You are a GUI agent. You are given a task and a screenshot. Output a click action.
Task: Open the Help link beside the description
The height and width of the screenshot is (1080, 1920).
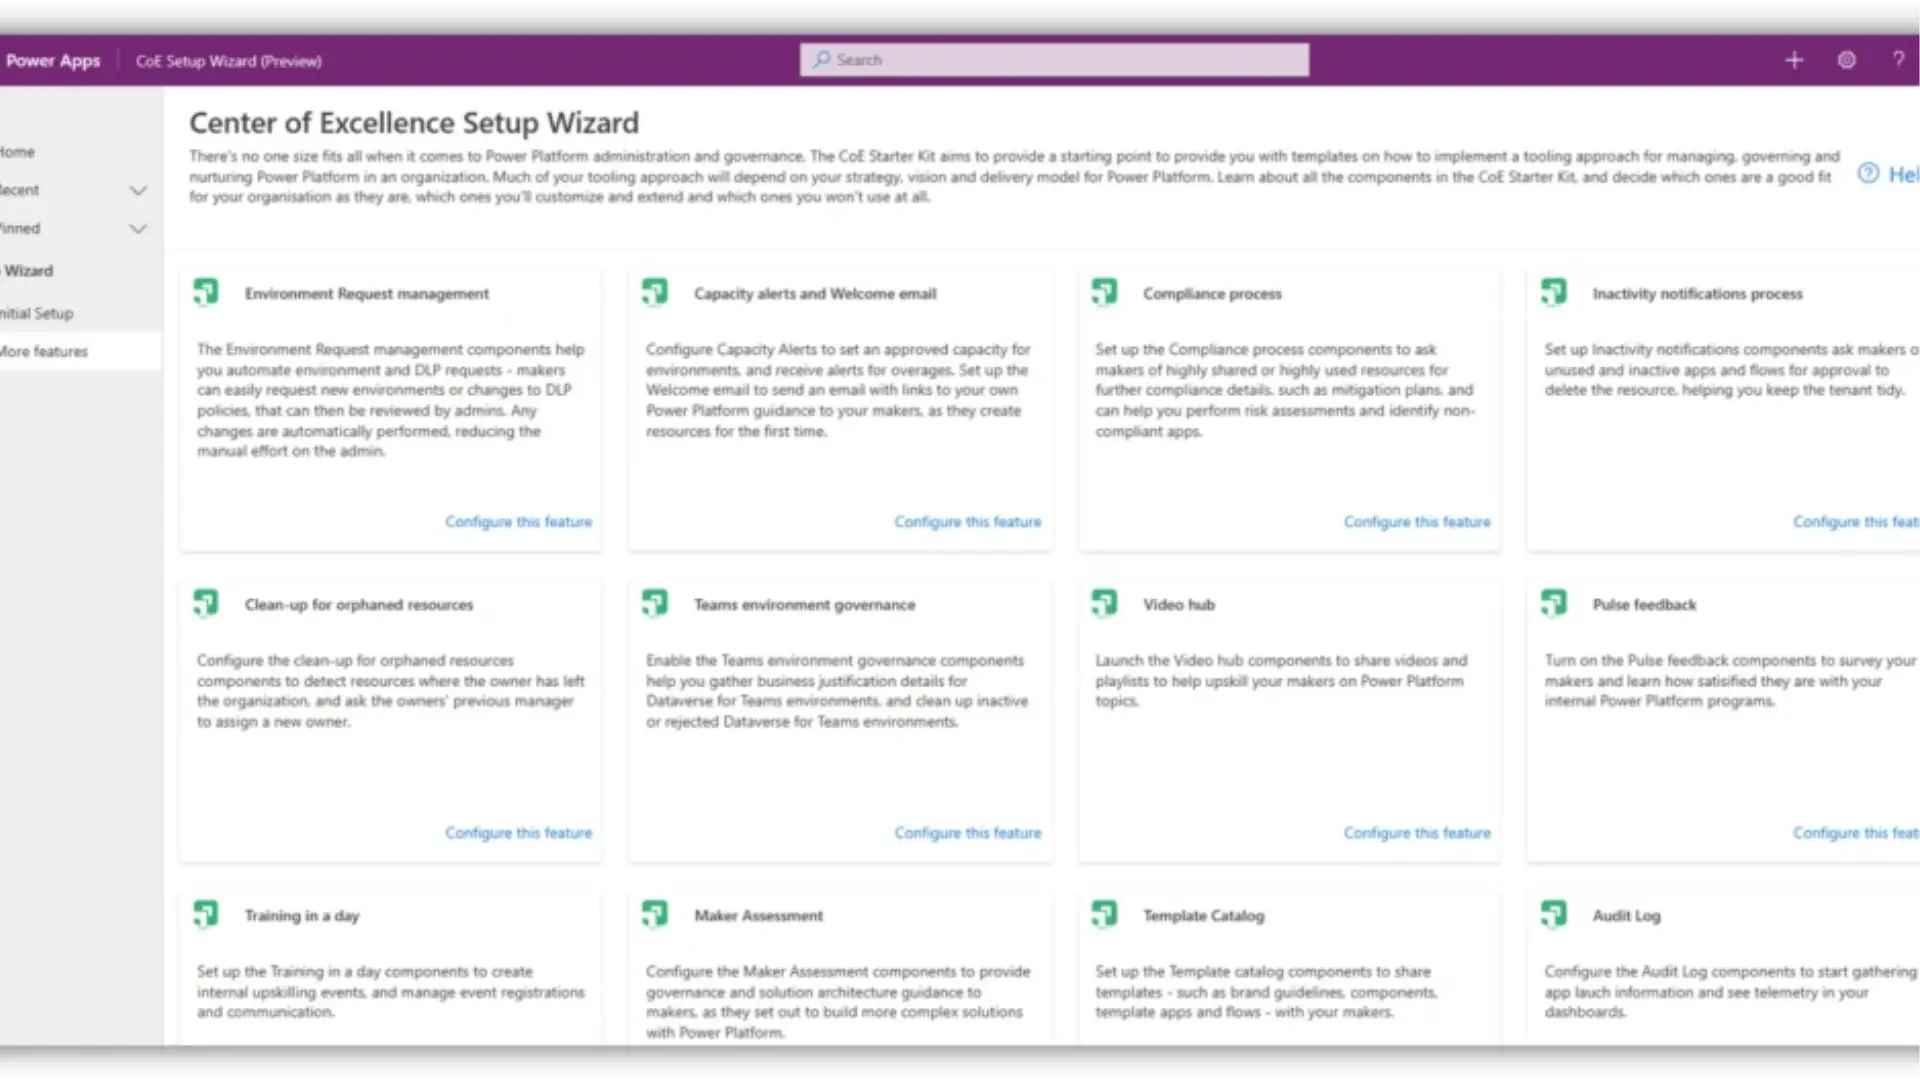click(1889, 174)
